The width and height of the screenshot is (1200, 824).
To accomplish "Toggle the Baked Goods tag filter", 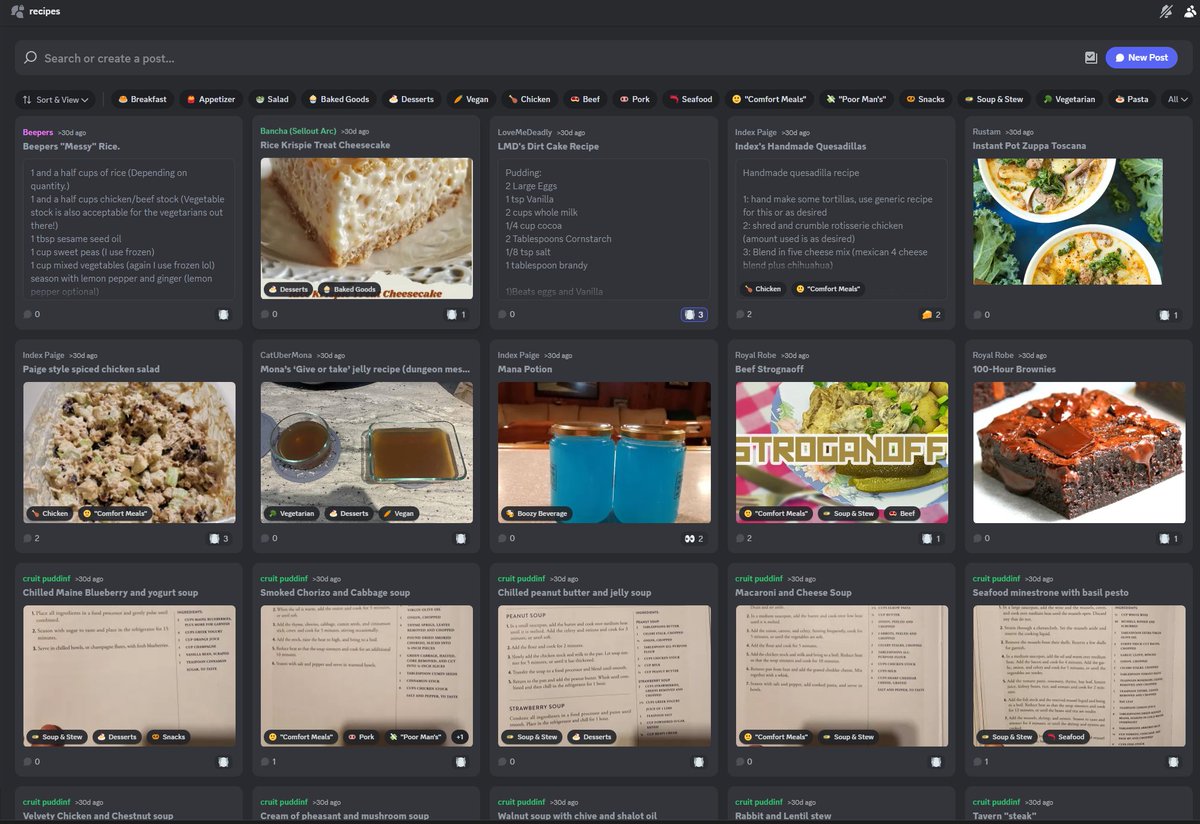I will [339, 99].
